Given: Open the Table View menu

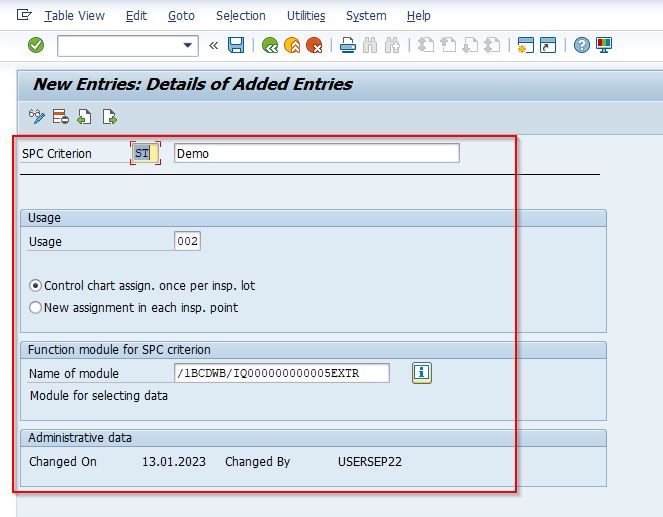Looking at the screenshot, I should 74,16.
